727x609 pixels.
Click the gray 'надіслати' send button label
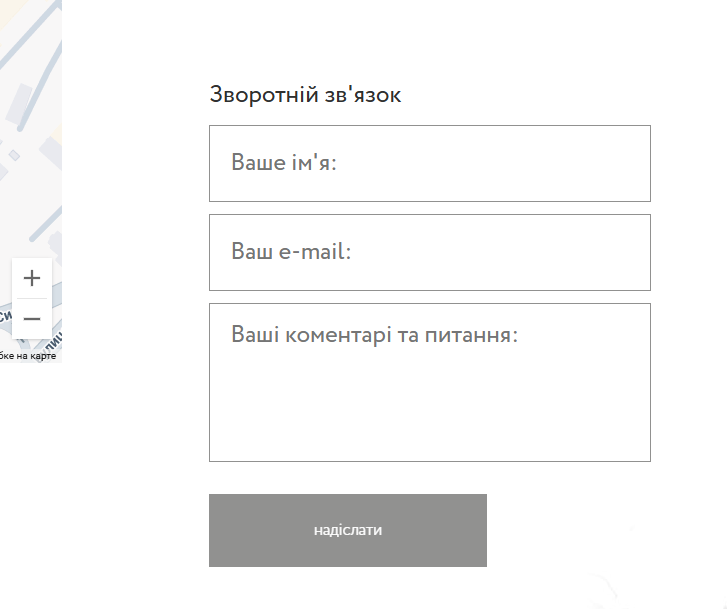348,530
